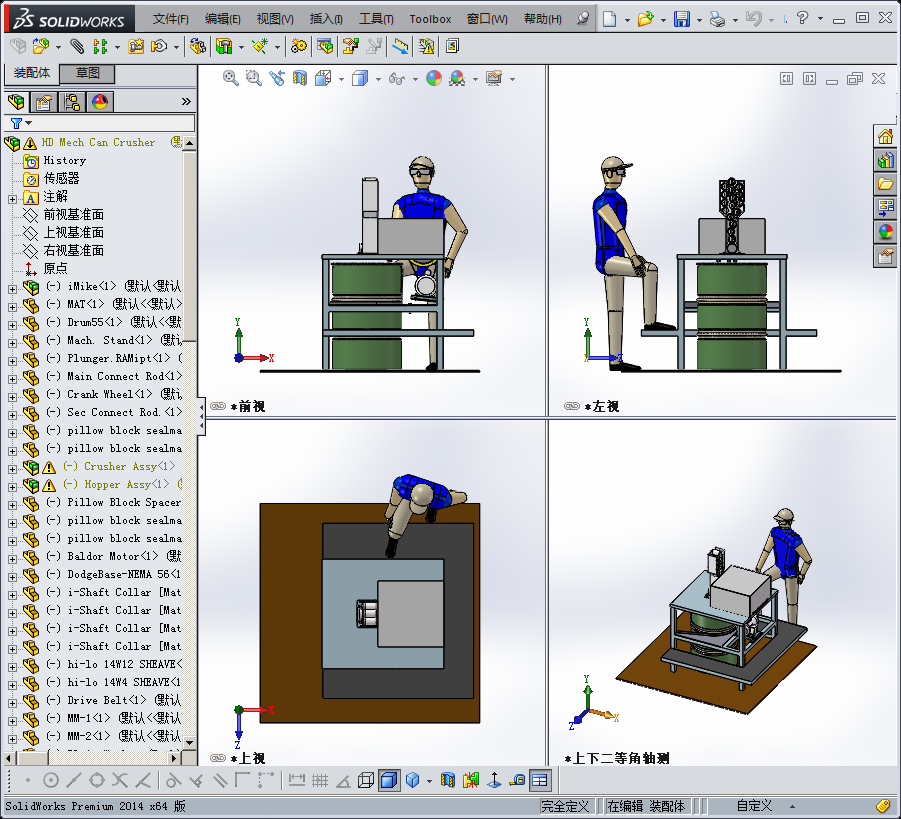This screenshot has height=819, width=901.
Task: Open the 文件(F) menu
Action: click(171, 19)
